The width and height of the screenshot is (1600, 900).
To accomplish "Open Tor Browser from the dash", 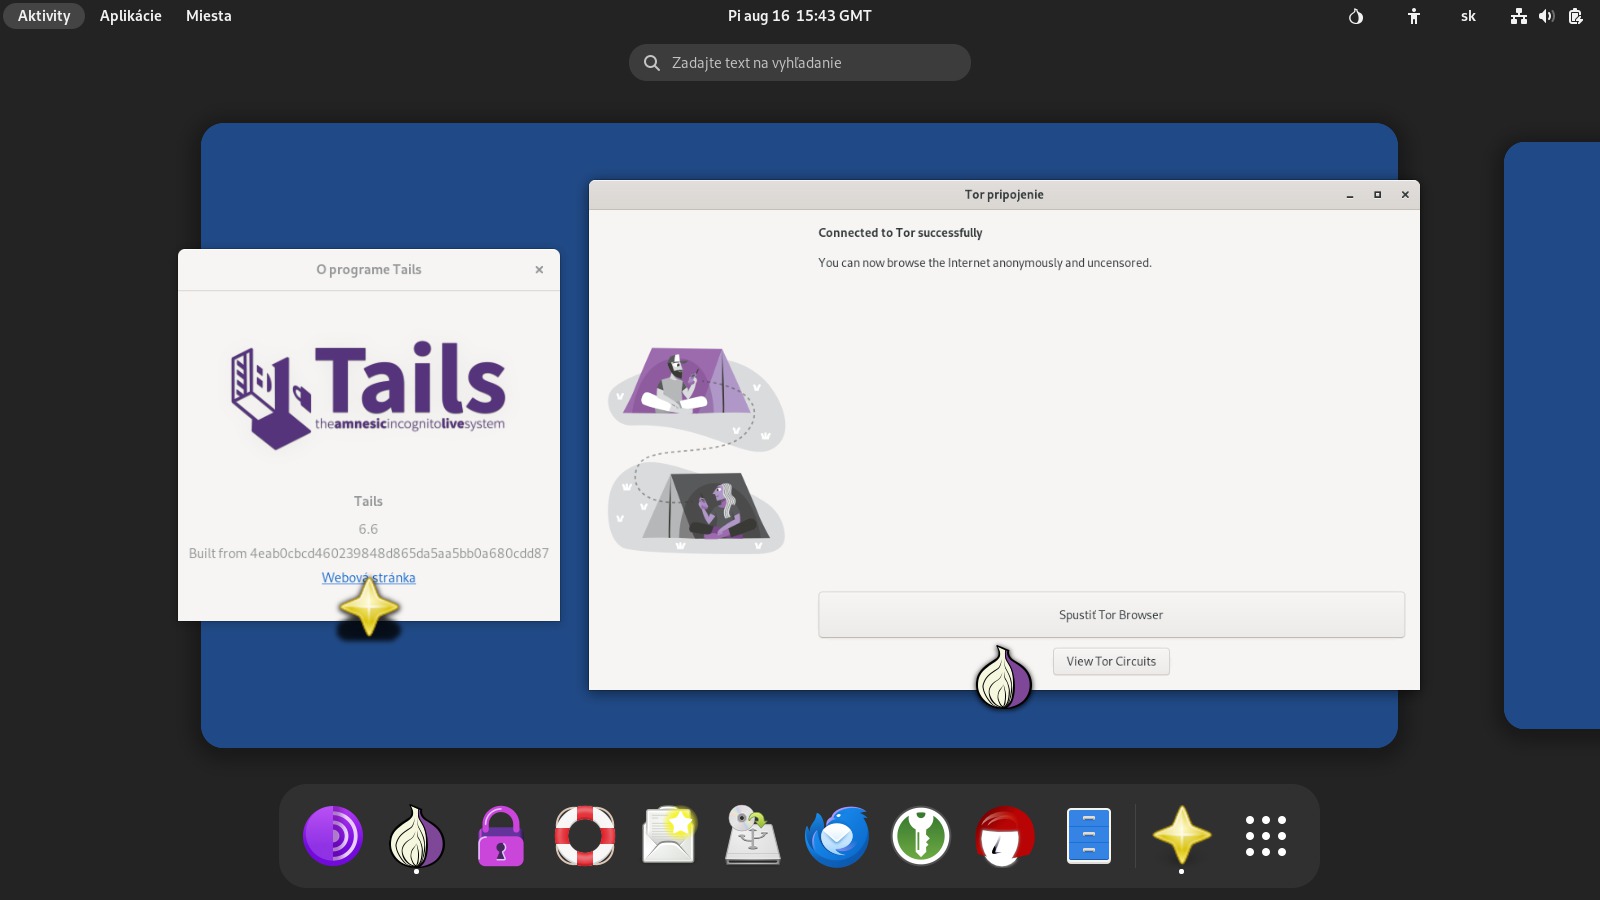I will 333,836.
